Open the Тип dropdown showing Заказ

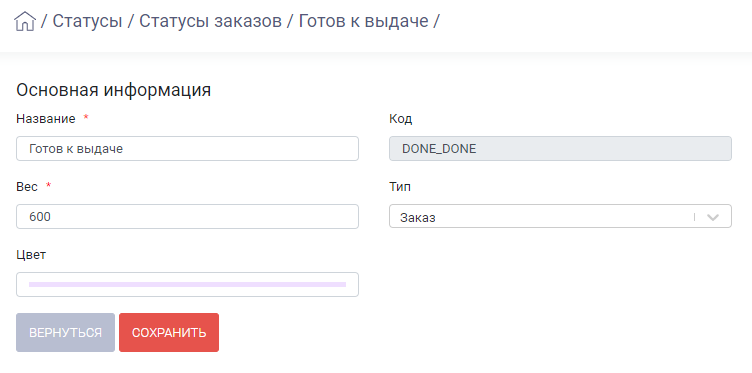[x=560, y=217]
